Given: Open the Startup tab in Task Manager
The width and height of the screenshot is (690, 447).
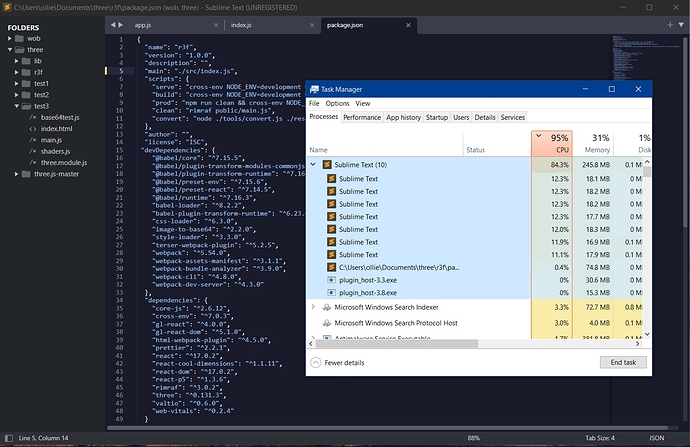Looking at the screenshot, I should tap(437, 117).
